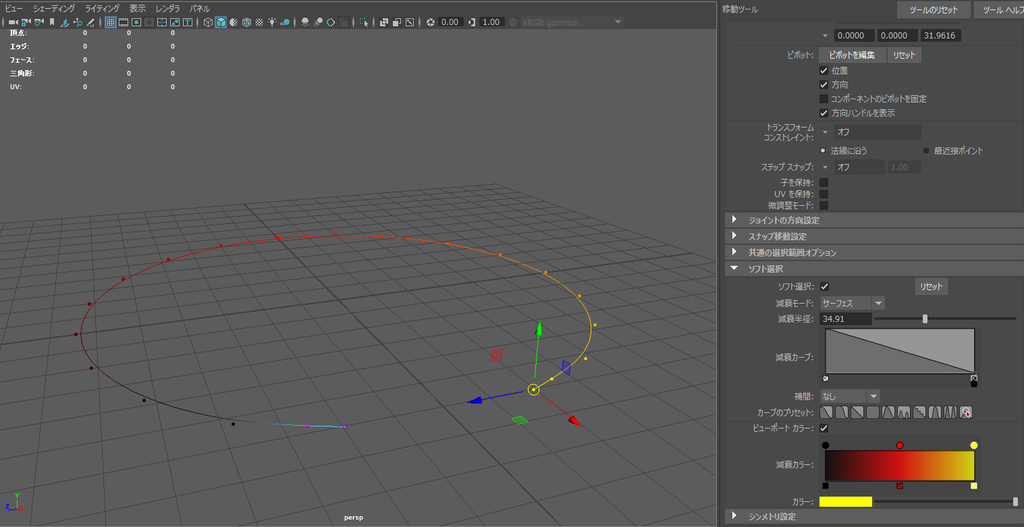The image size is (1024, 527).
Task: Select the stepped curve preset icon
Action: 919,413
